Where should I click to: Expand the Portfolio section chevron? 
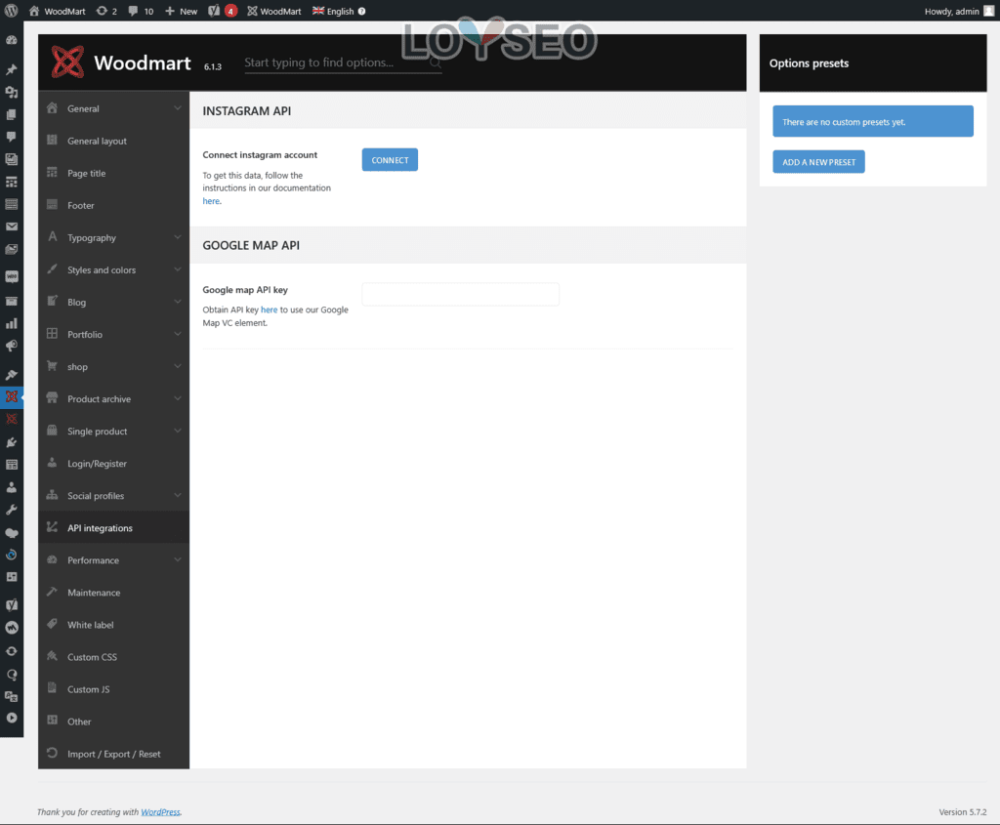[177, 334]
